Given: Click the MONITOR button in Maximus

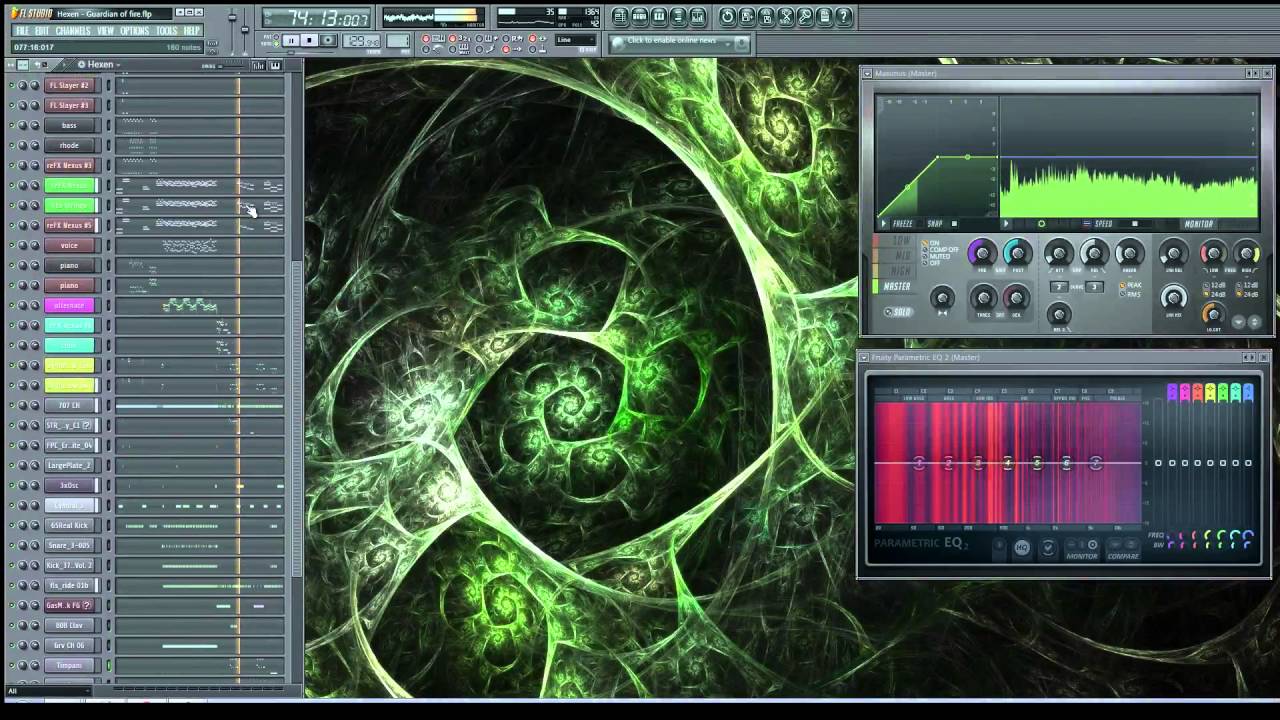Looking at the screenshot, I should pyautogui.click(x=1198, y=224).
